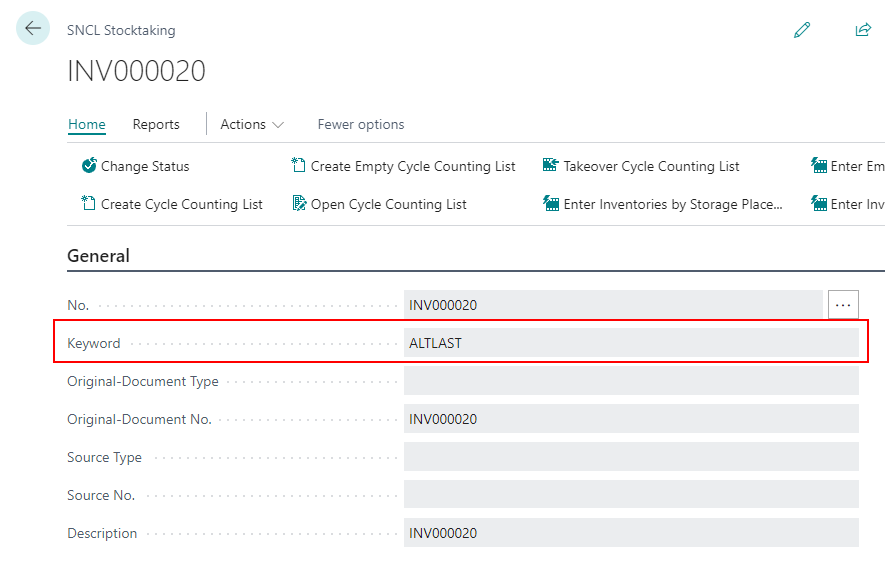
Task: Click the Description field INV000020
Action: (x=631, y=533)
